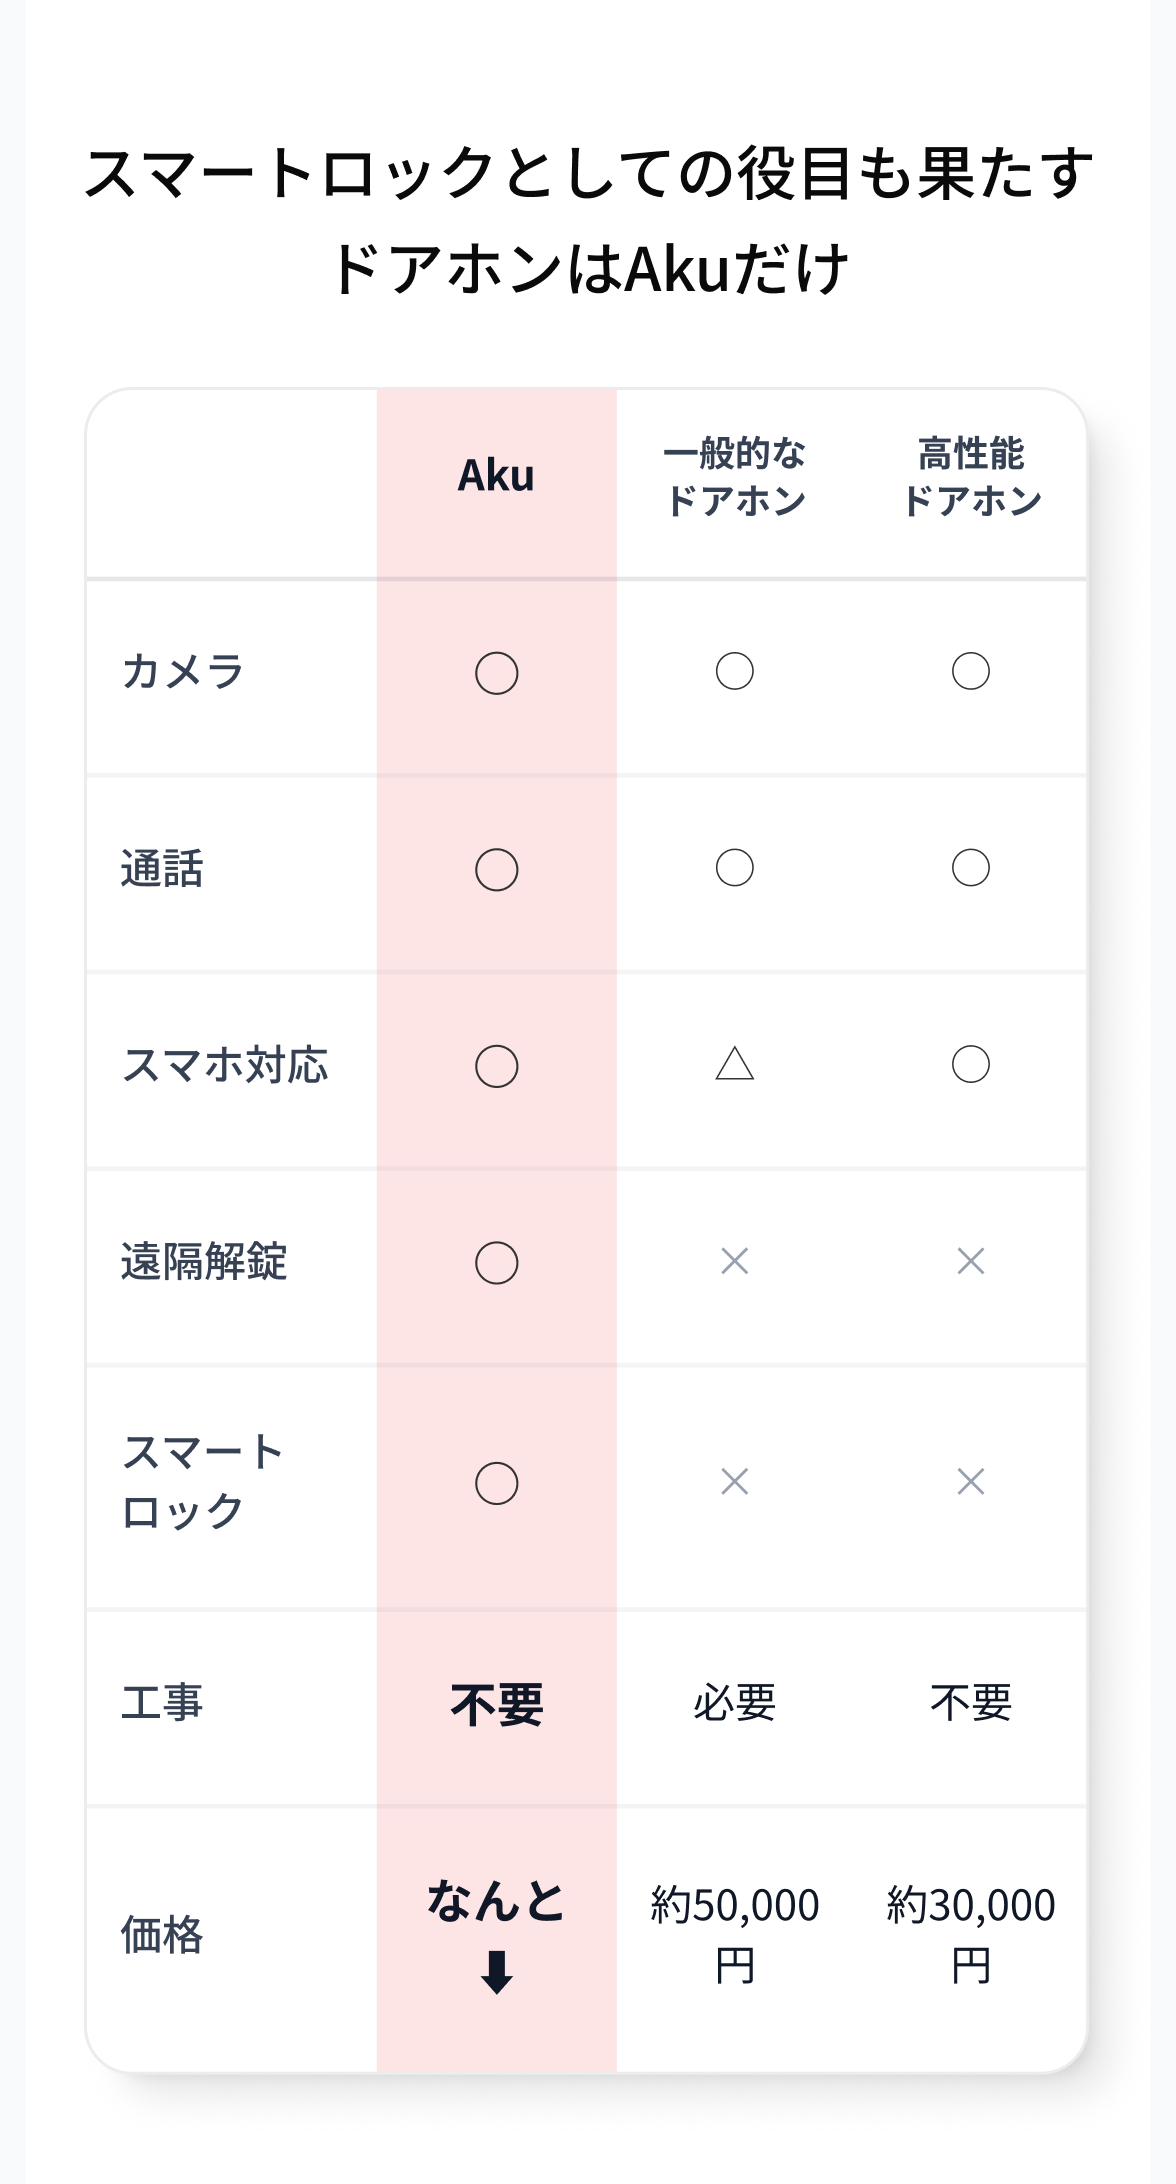Image resolution: width=1176 pixels, height=2184 pixels.
Task: Click 一般的なドアホン cross in スマートロック row
Action: (735, 1481)
